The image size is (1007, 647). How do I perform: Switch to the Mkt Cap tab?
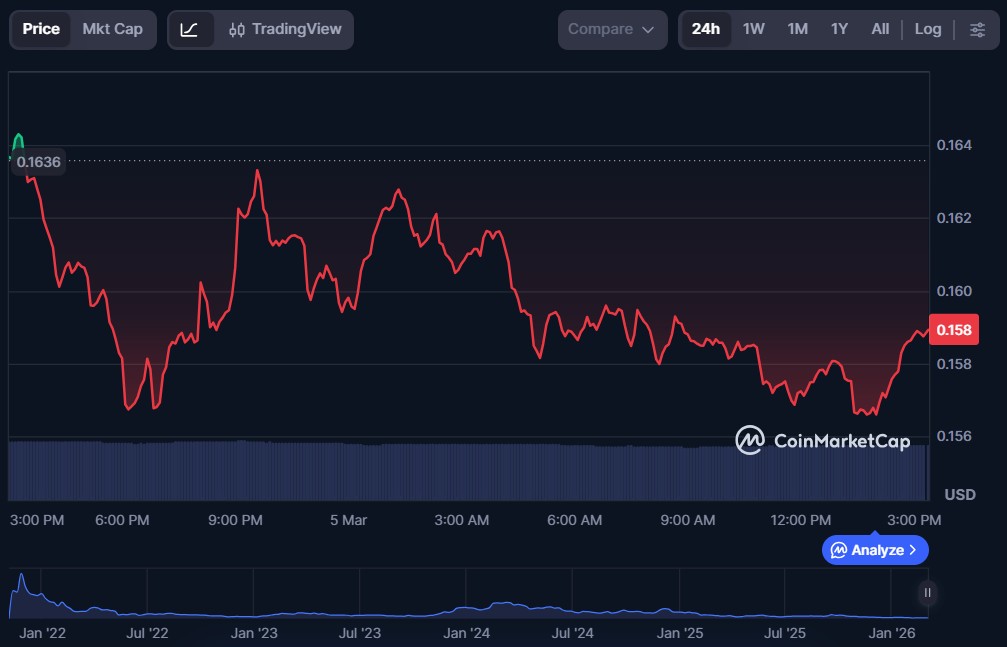click(x=112, y=29)
